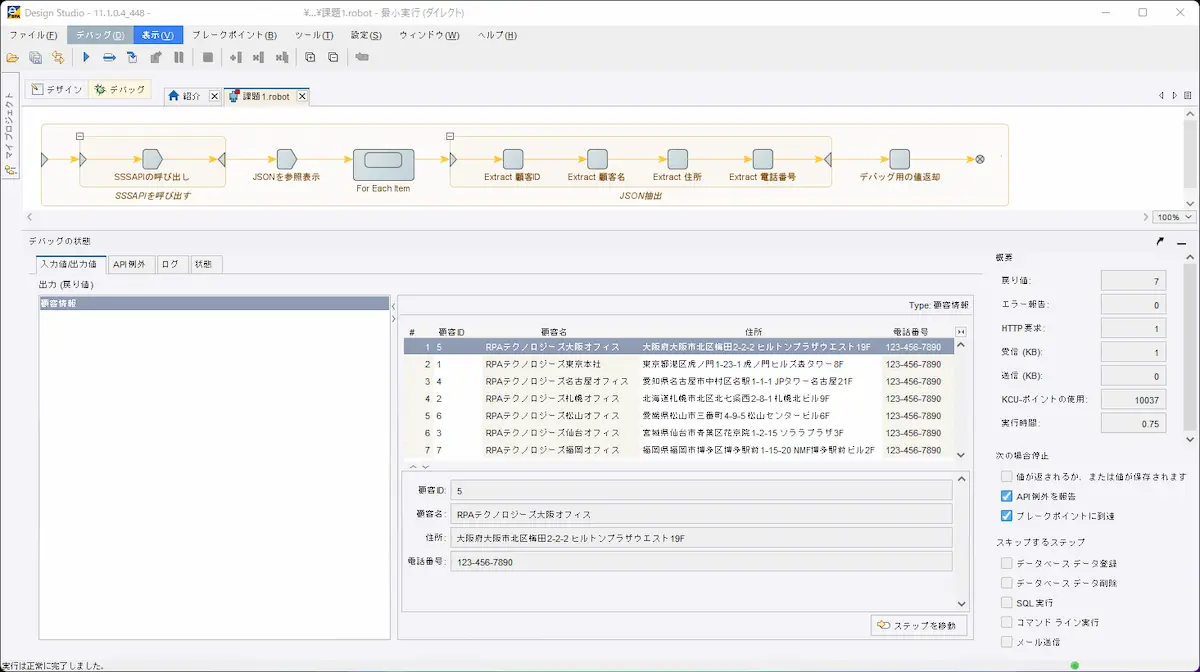
Task: Click the open folder toolbar icon
Action: (12, 57)
